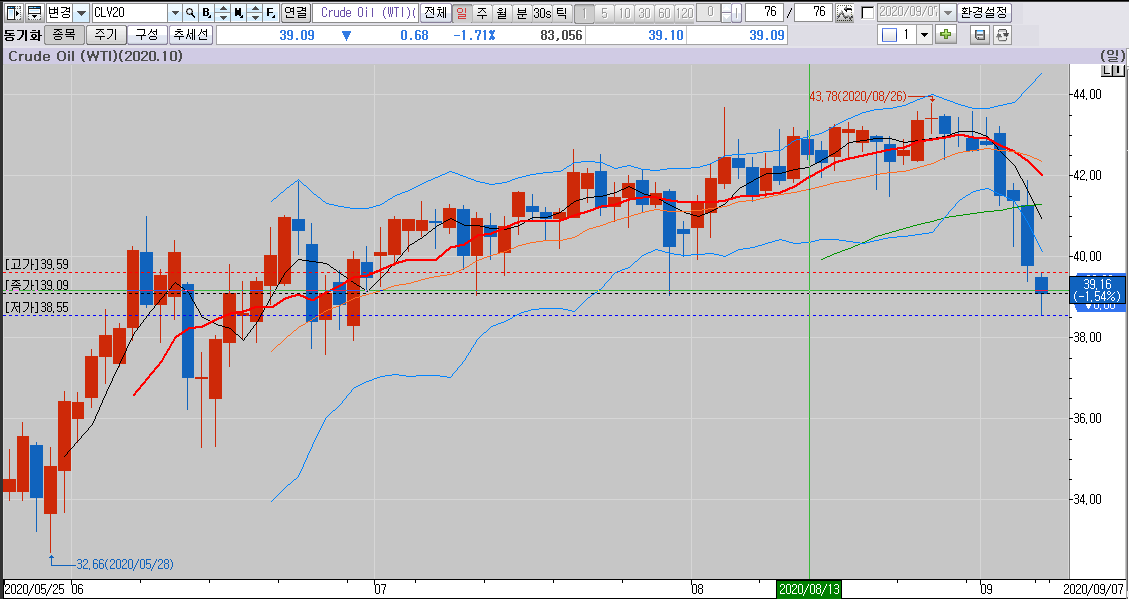
Task: Click the stepper beside the B icon
Action: click(x=222, y=12)
